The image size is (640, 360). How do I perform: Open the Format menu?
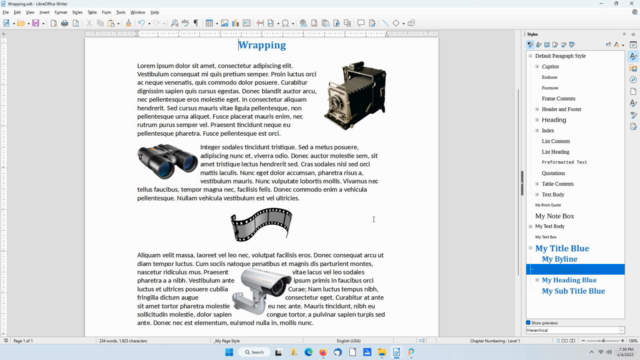pos(60,12)
